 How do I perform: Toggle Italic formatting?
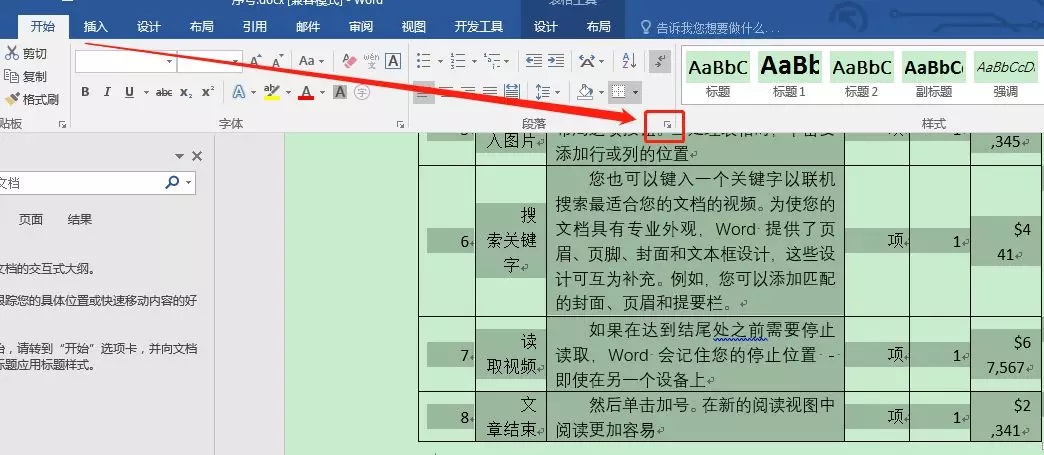pos(107,92)
